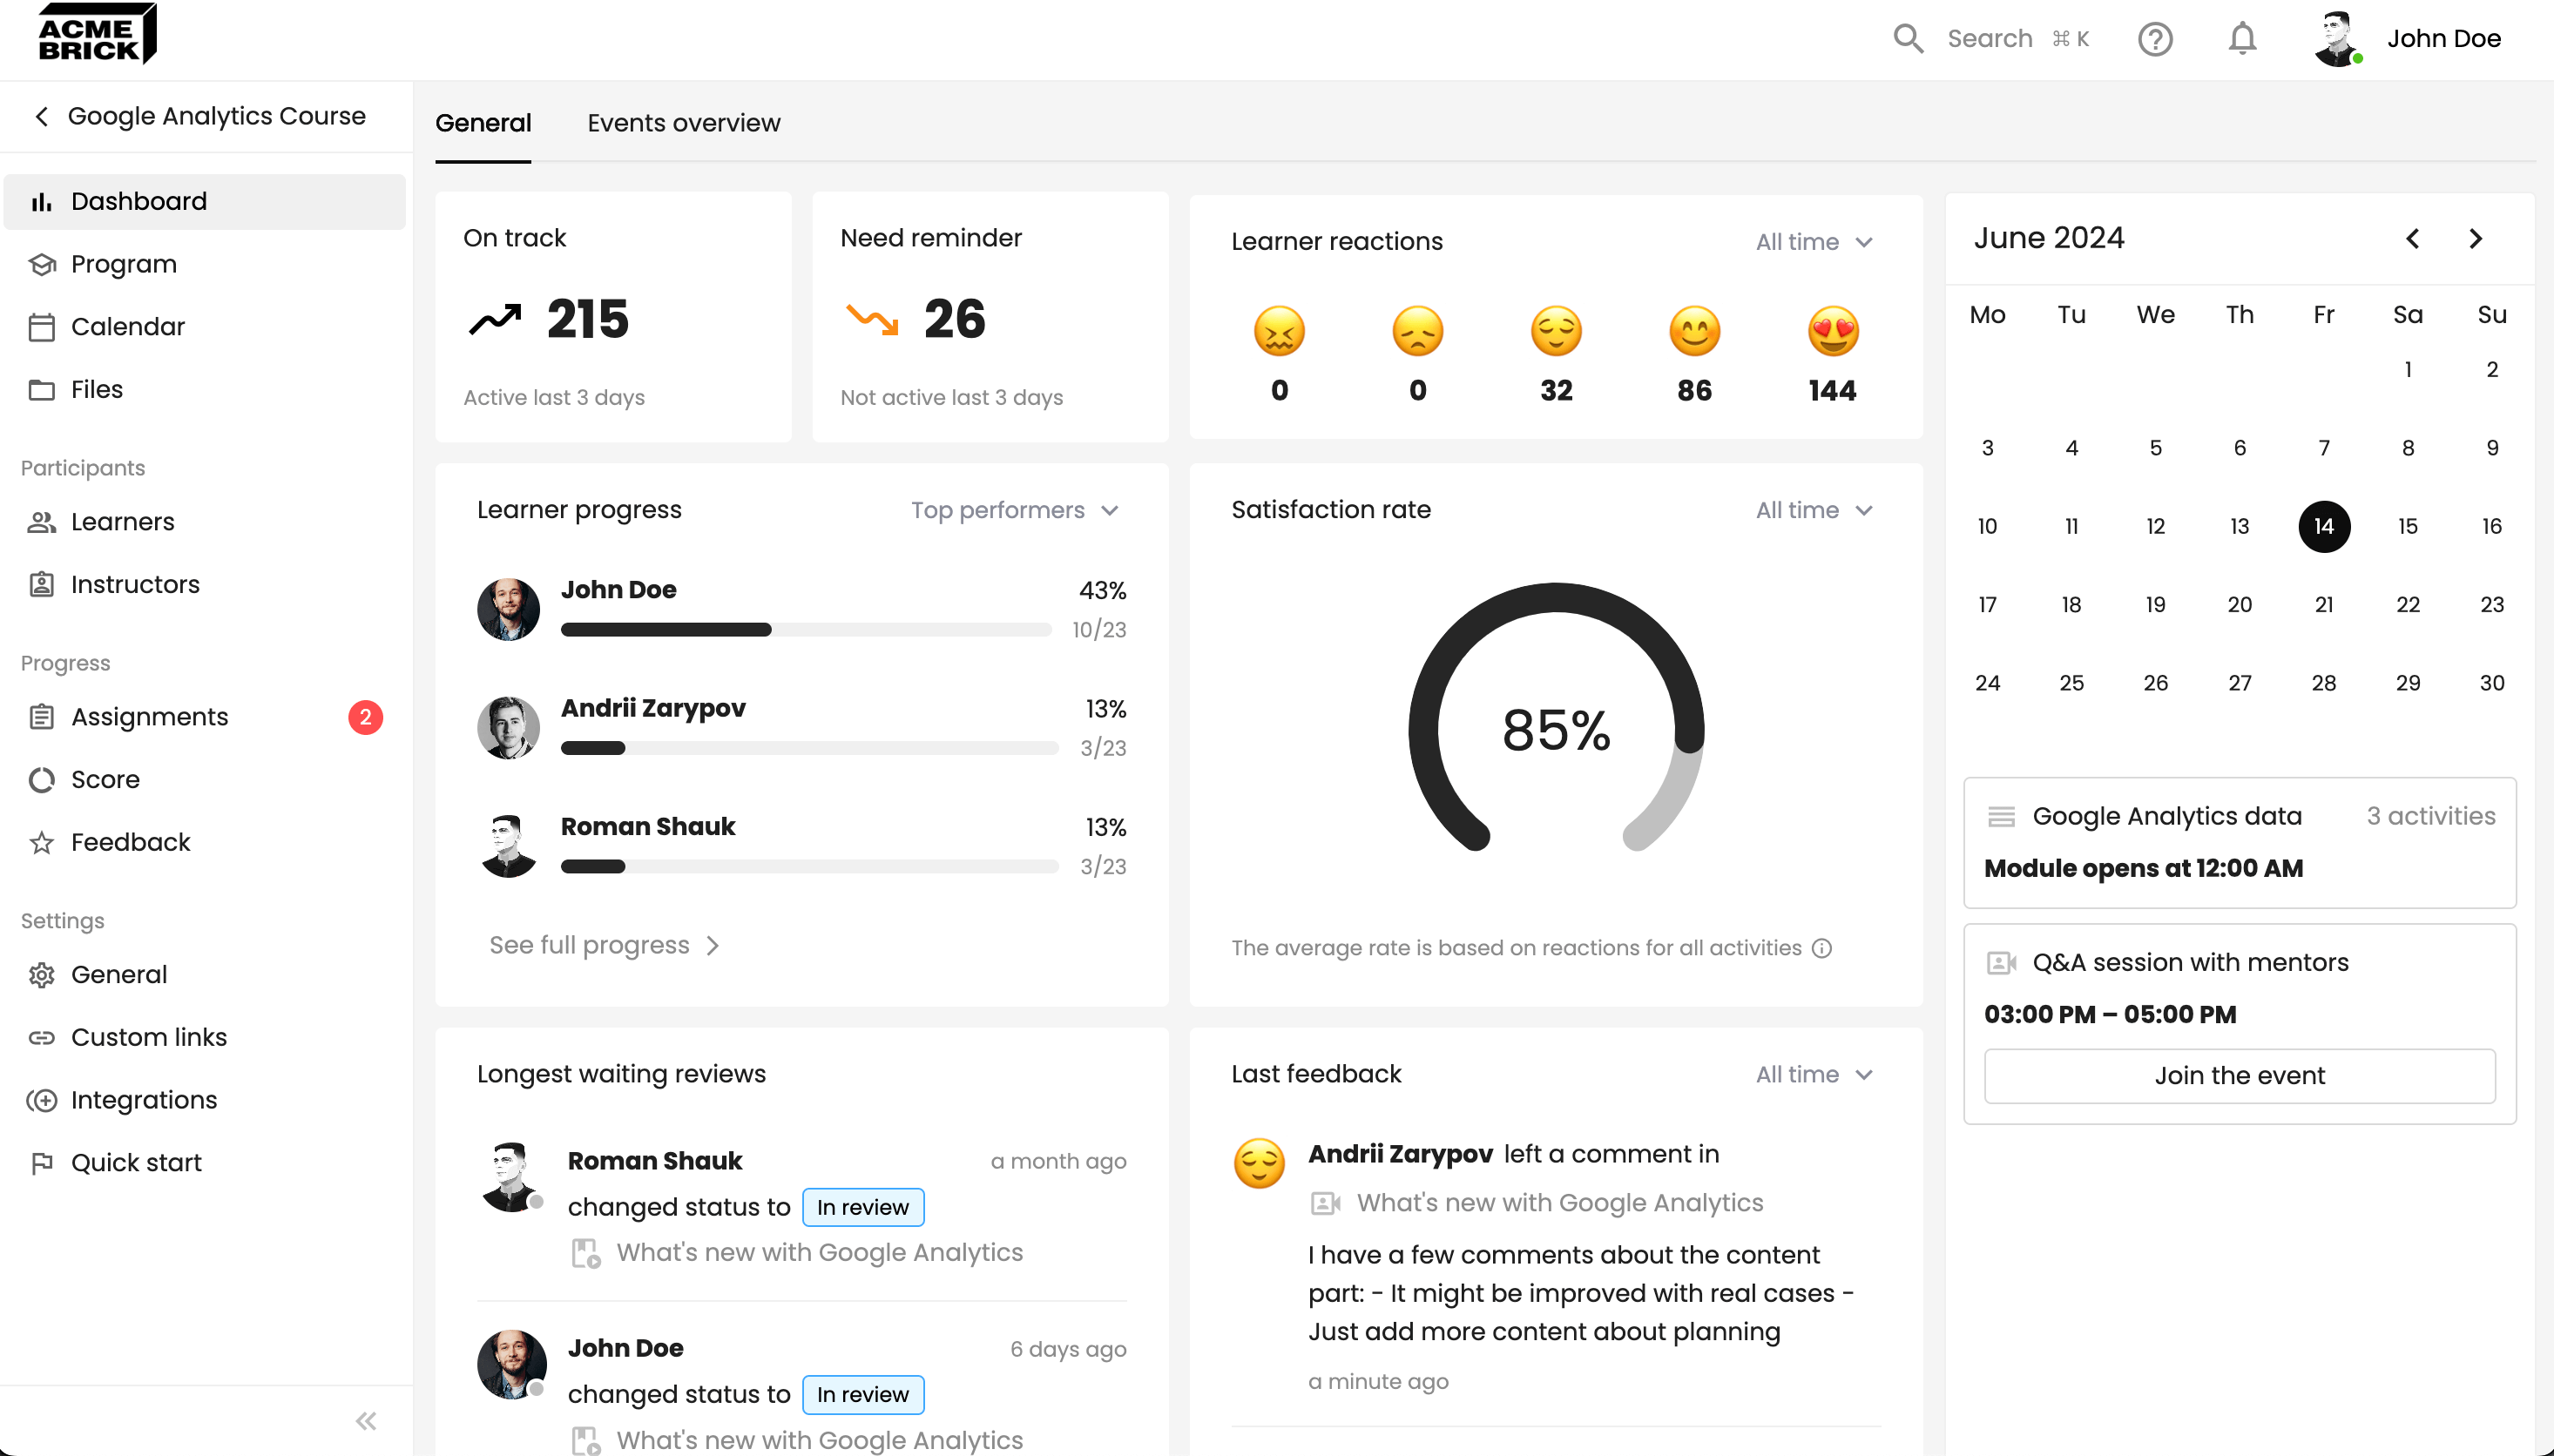This screenshot has height=1456, width=2554.
Task: Go back from Google Analytics Course
Action: (42, 116)
